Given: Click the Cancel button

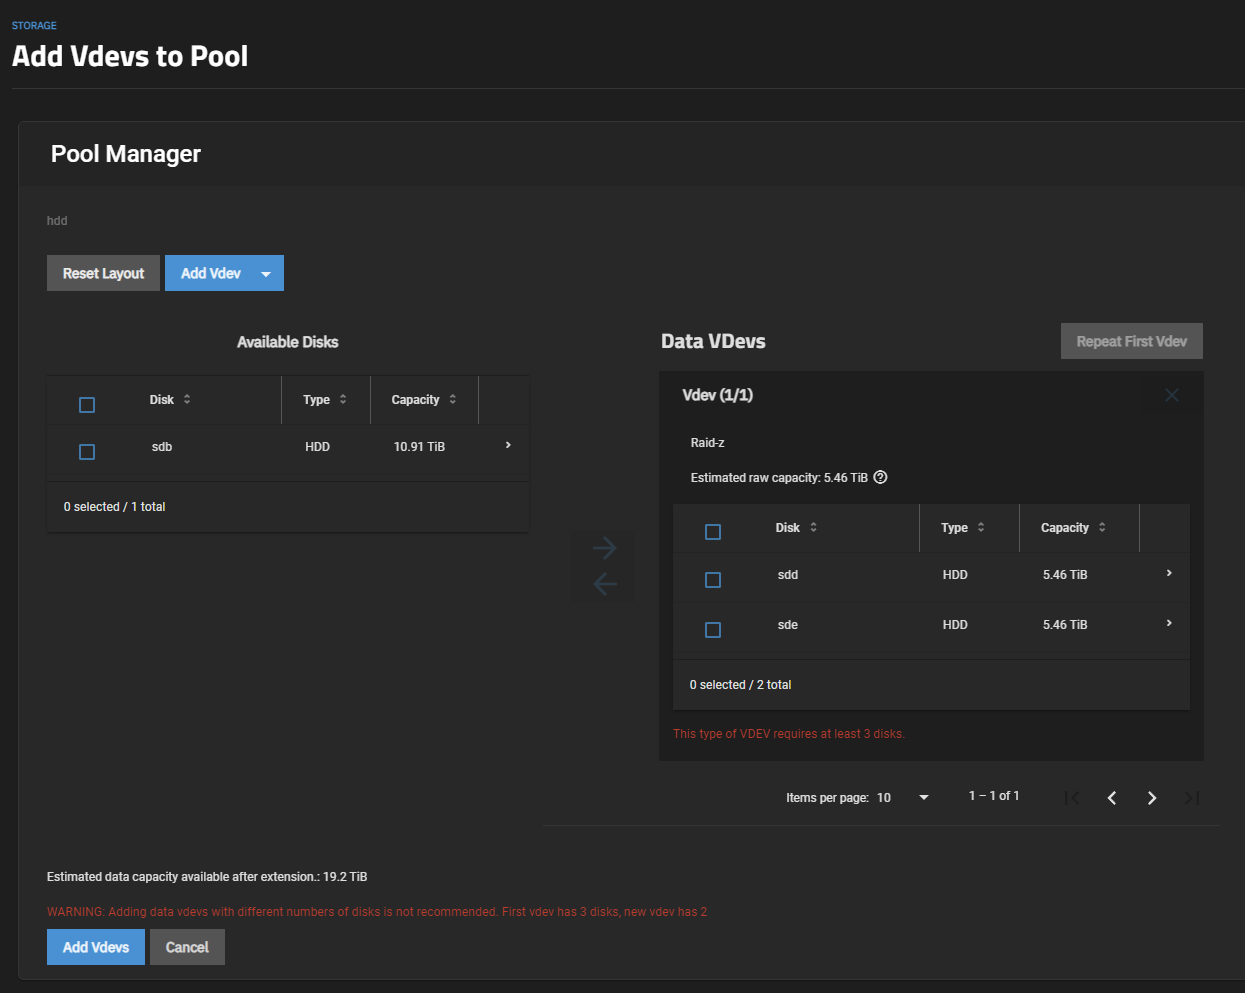Looking at the screenshot, I should coord(187,947).
